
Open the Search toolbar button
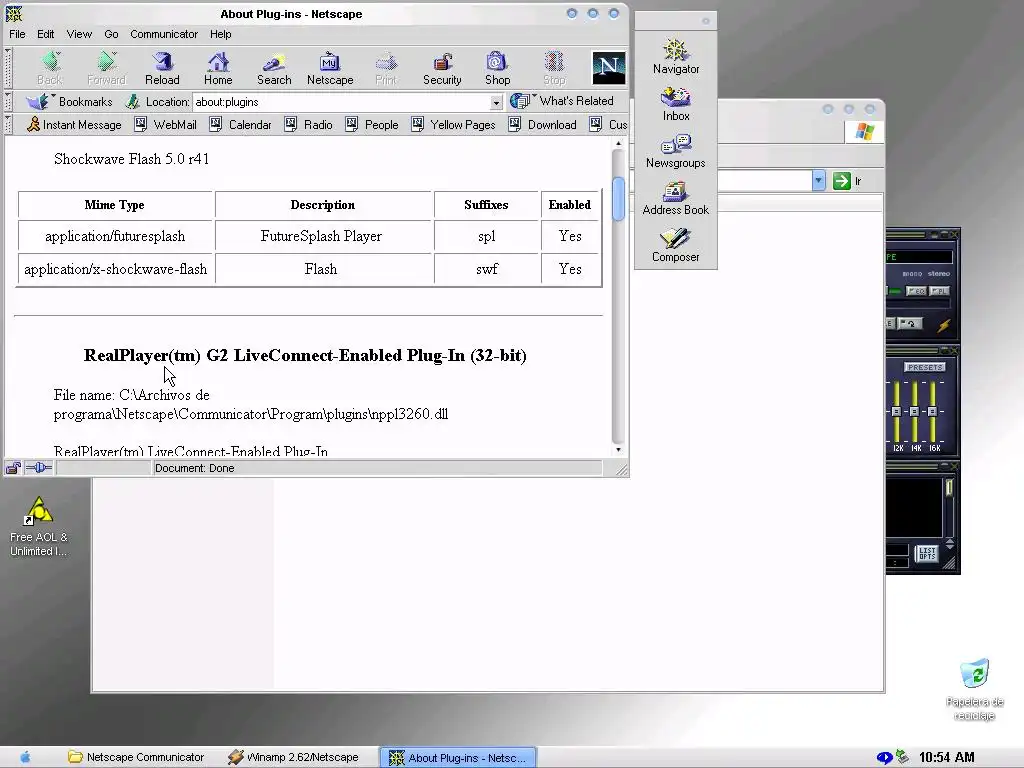point(274,68)
